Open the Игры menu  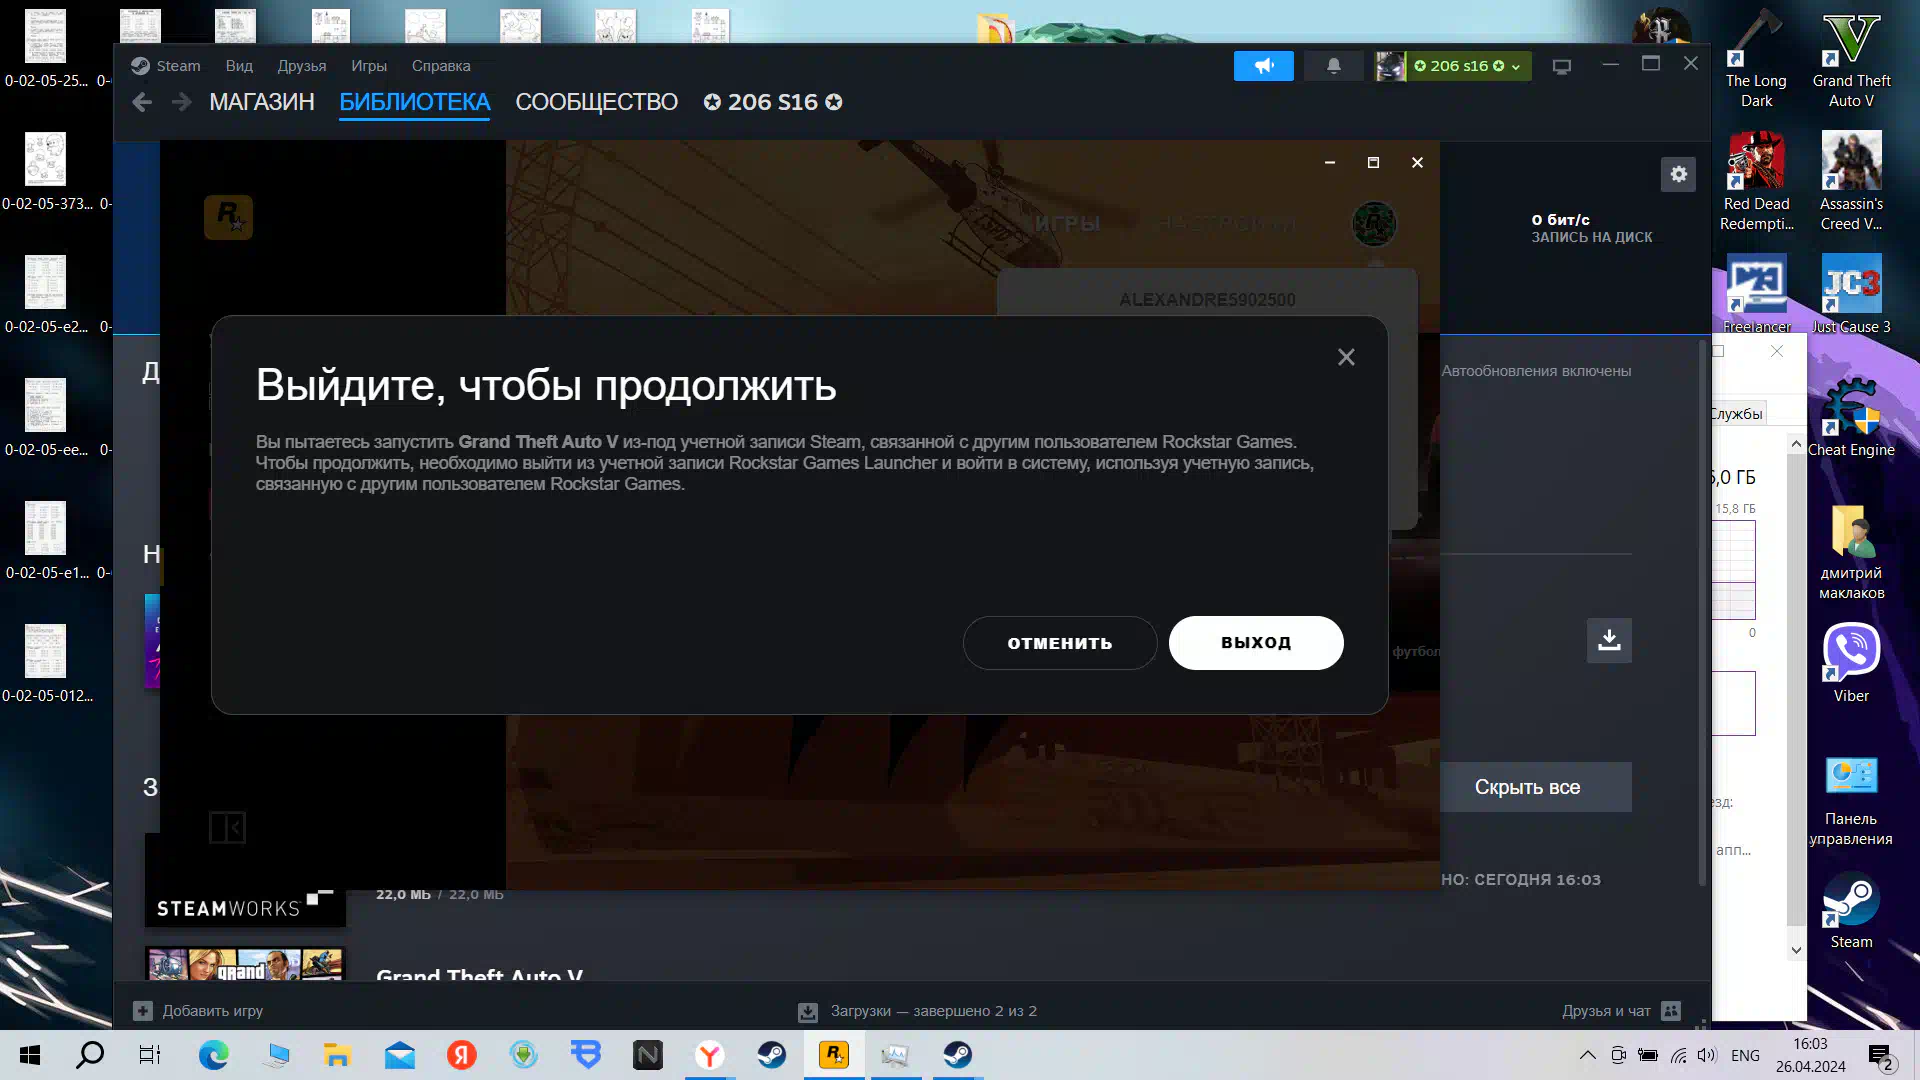[369, 66]
